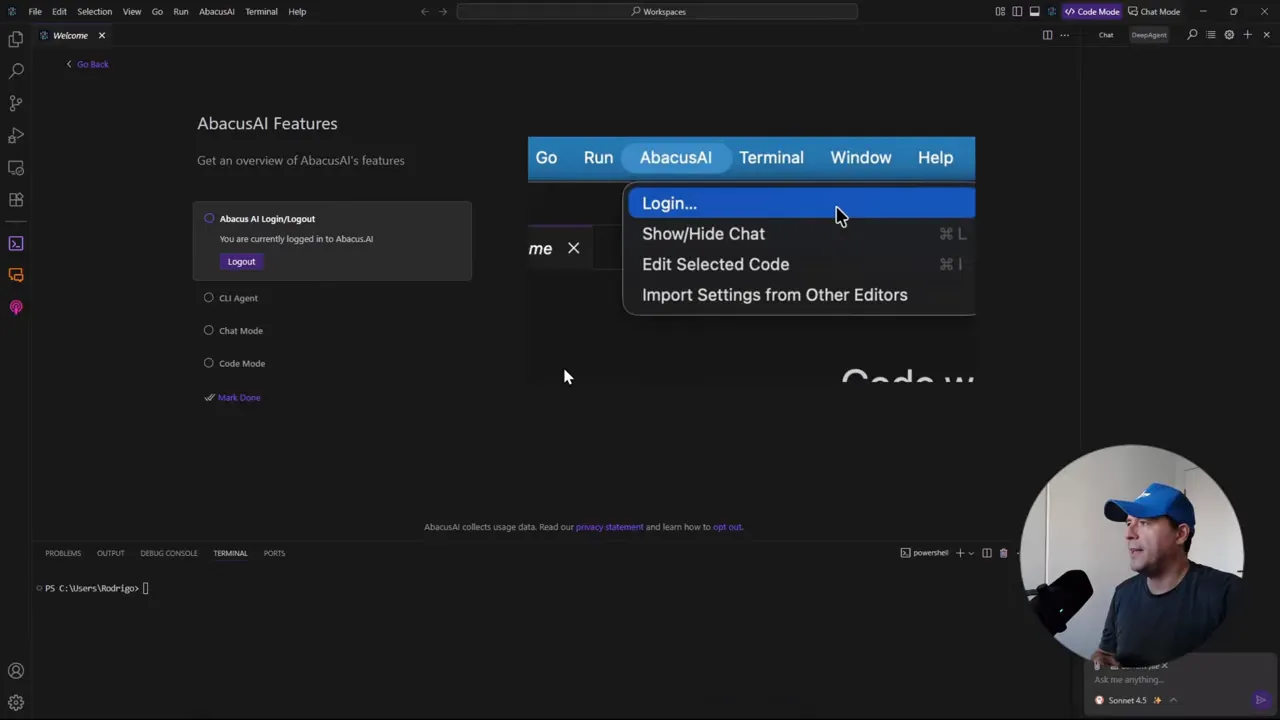Open the Run and Debug view
This screenshot has height=720, width=1280.
pos(16,135)
